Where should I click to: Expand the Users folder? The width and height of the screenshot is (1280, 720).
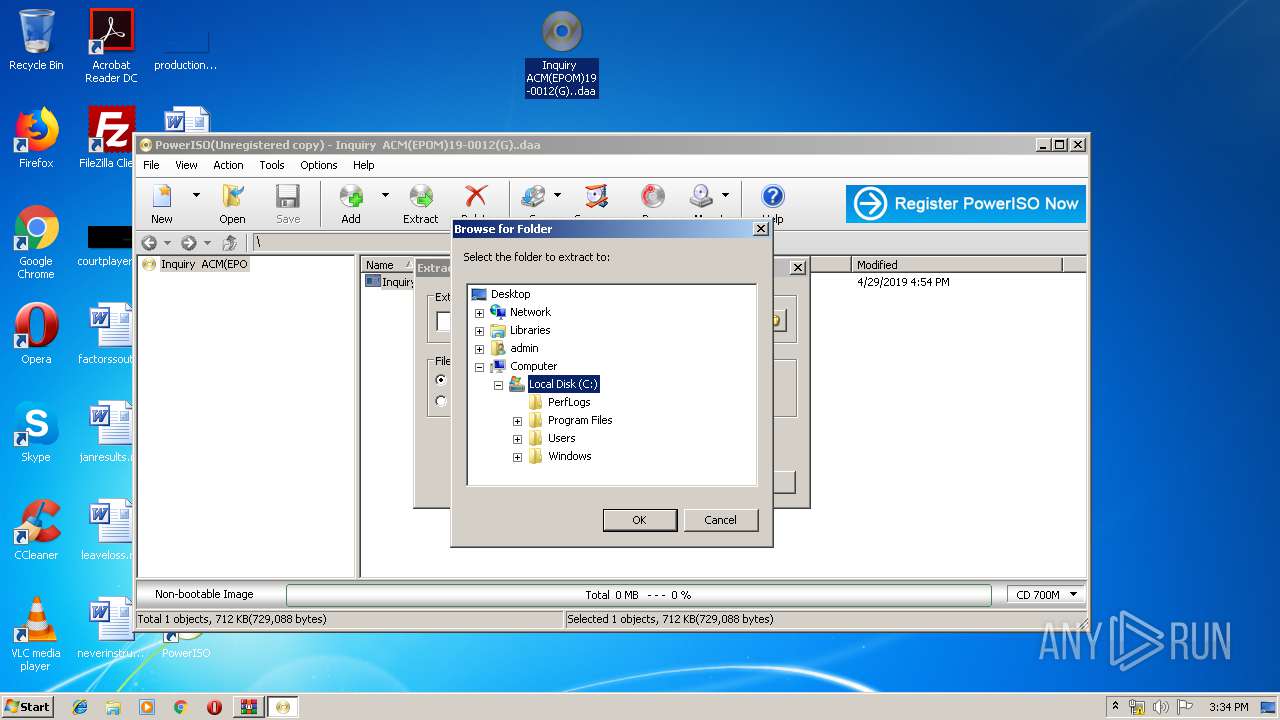517,438
